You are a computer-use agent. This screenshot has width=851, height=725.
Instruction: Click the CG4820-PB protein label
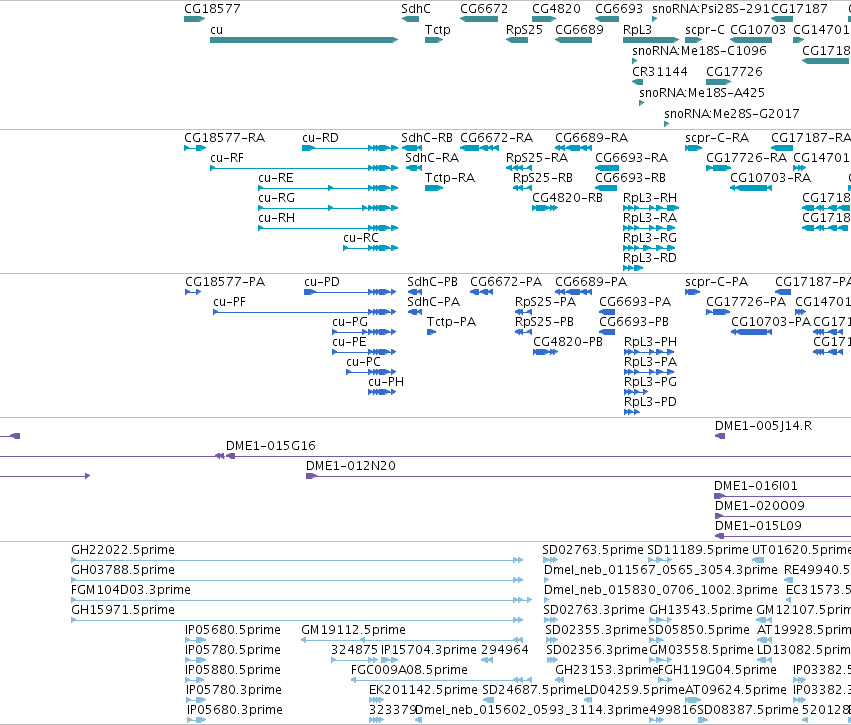(x=568, y=342)
